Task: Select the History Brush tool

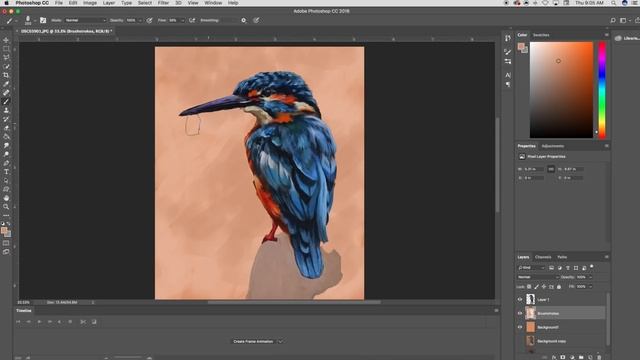Action: 6,119
